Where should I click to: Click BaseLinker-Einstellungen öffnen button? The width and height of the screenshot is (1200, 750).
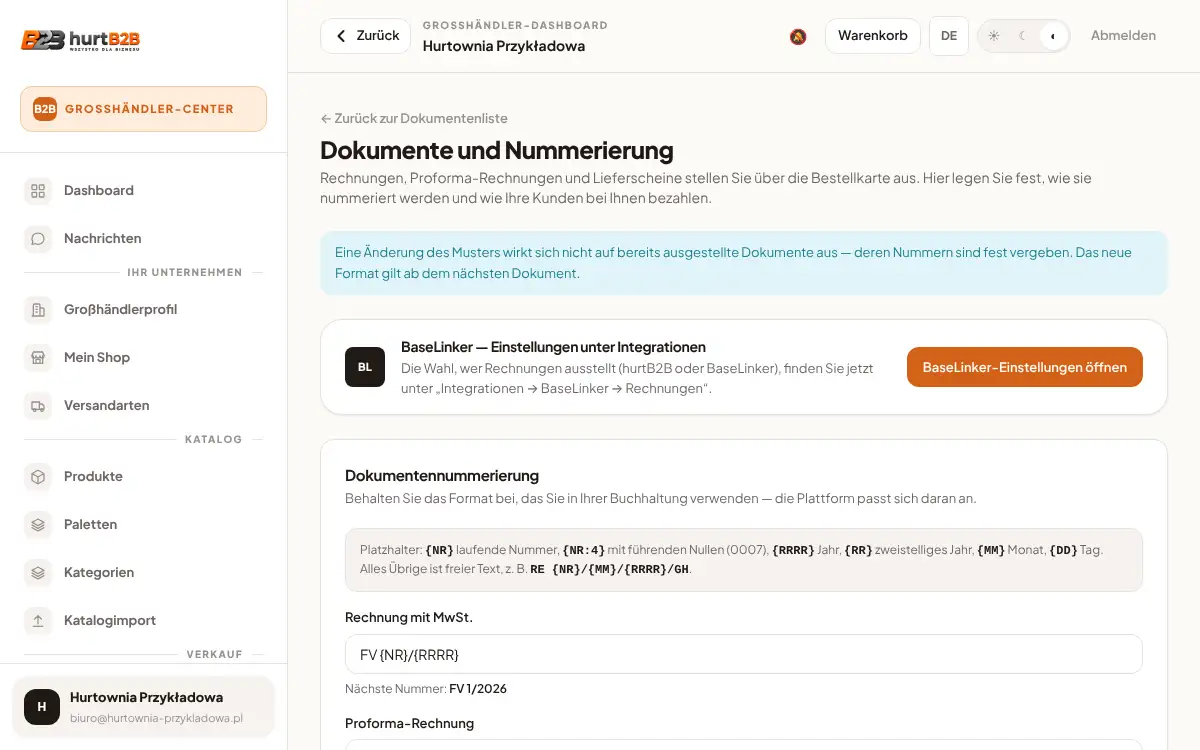[x=1025, y=367]
